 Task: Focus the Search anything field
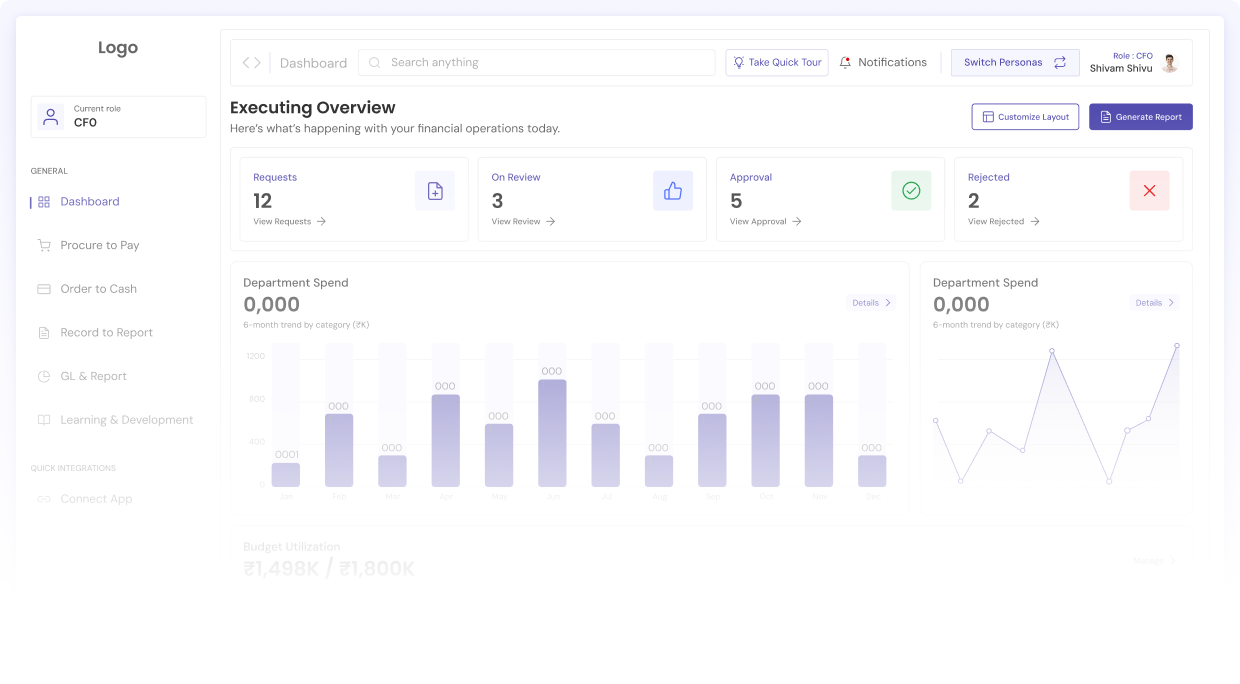click(537, 62)
